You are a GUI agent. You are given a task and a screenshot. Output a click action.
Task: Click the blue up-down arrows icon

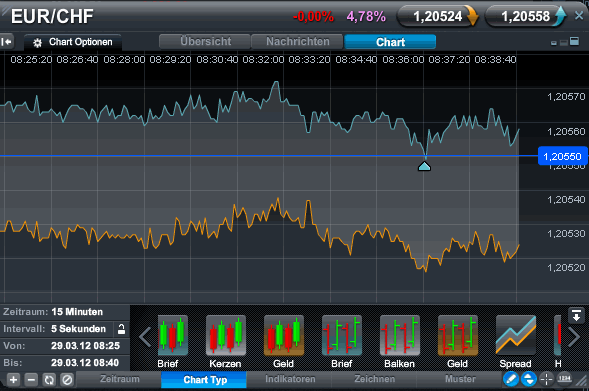point(529,379)
